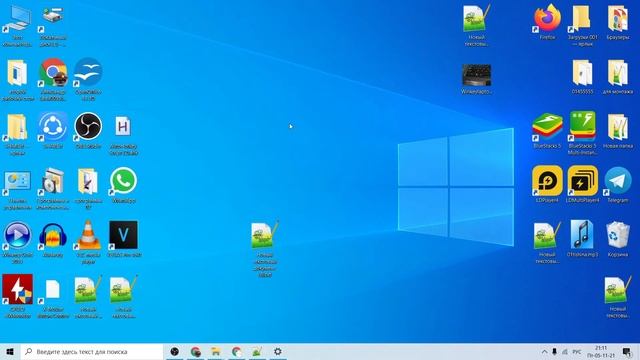This screenshot has height=360, width=640.
Task: Select the folder shortcut beside SHAREit
Action: pos(17,127)
